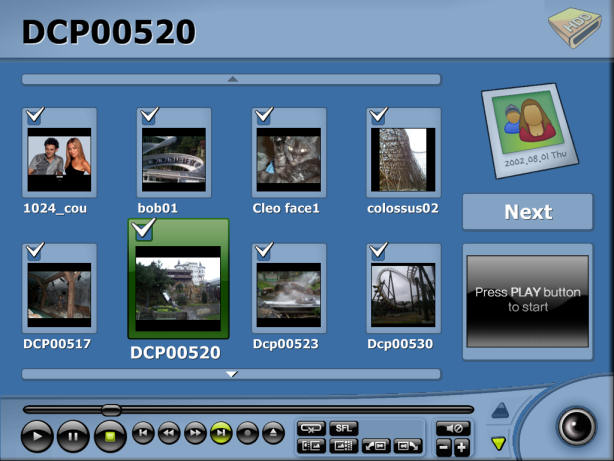
Task: Uncheck the Dcp00530 checkbox
Action: pos(379,251)
